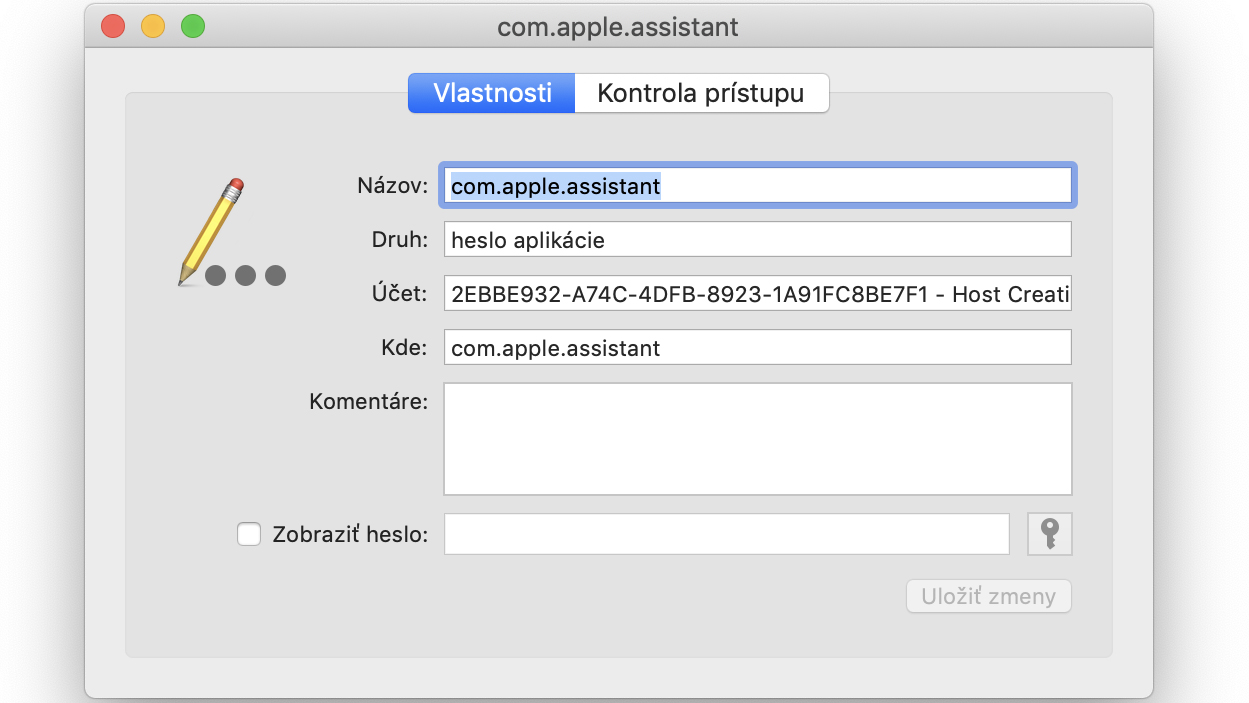The width and height of the screenshot is (1249, 703).
Task: Click the Názov label
Action: click(392, 186)
